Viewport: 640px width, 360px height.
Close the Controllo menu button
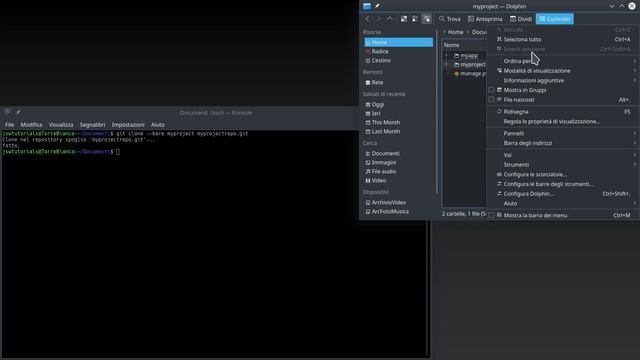[x=555, y=19]
